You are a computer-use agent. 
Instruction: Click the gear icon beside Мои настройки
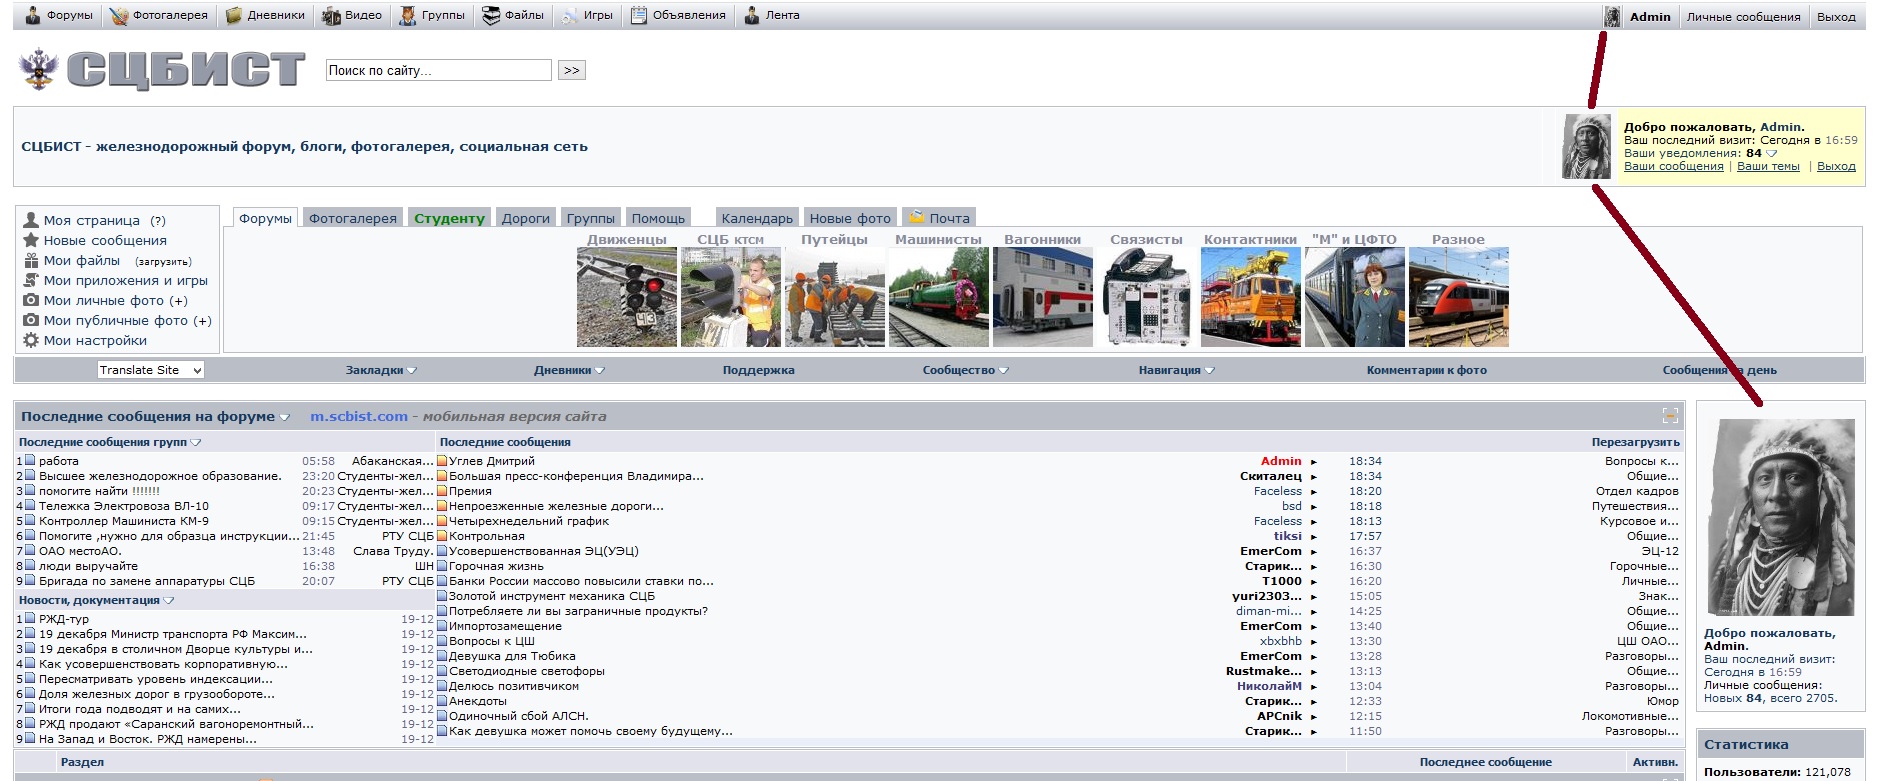tap(31, 340)
